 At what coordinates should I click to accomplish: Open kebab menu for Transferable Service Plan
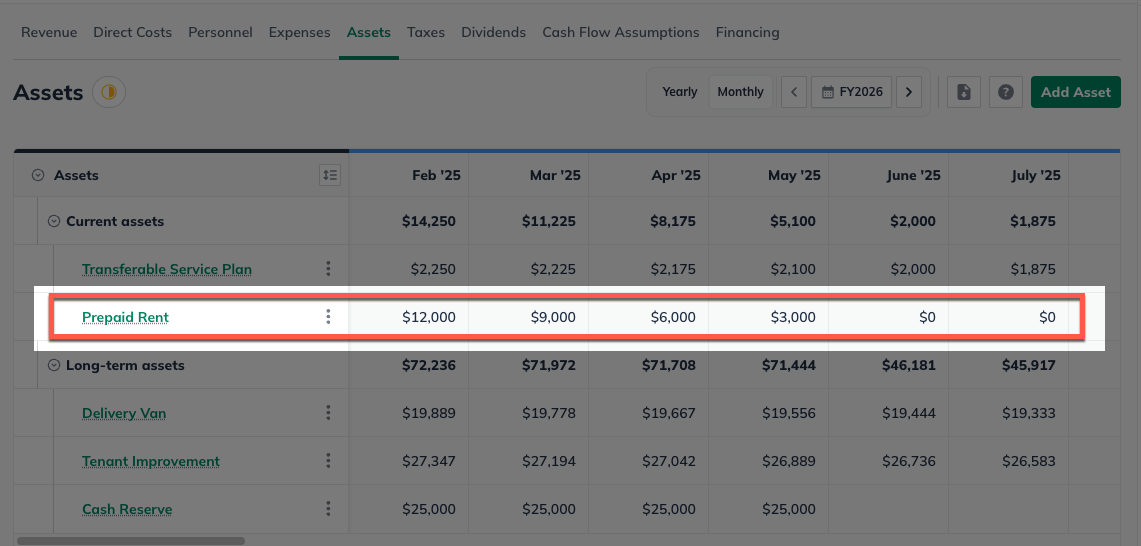pyautogui.click(x=328, y=269)
